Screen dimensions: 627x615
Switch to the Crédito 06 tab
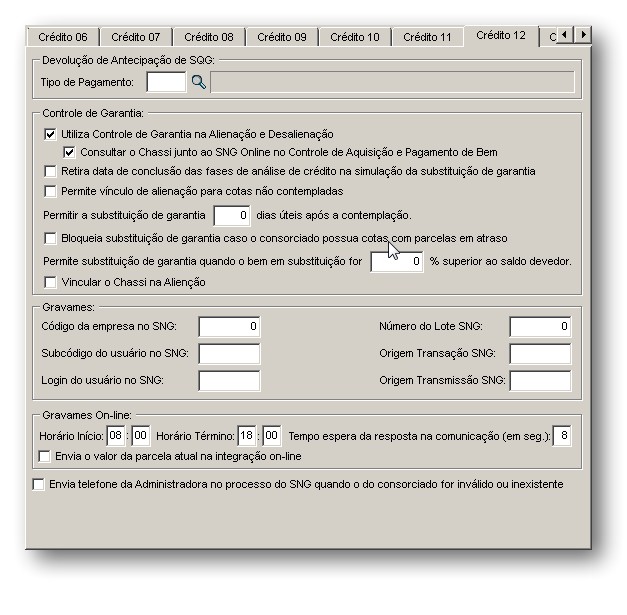point(63,37)
